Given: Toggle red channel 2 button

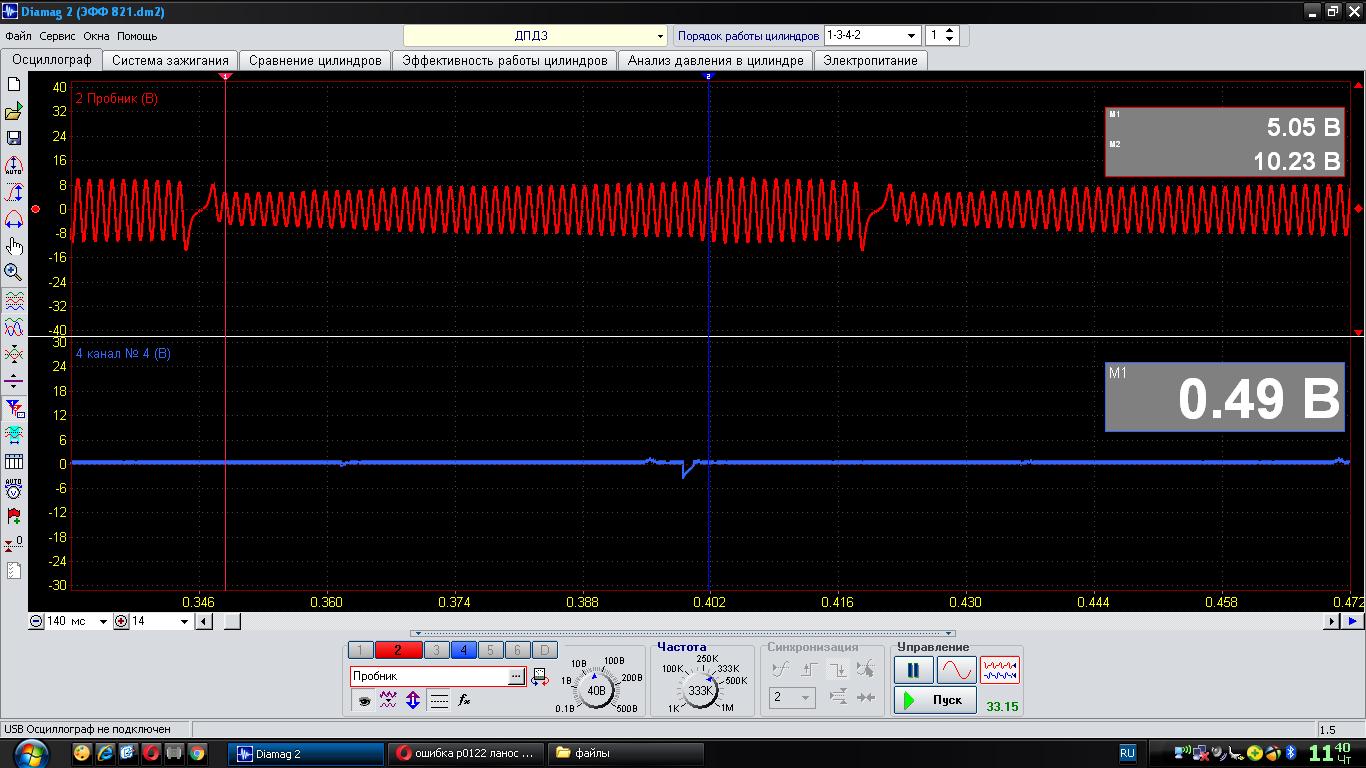Looking at the screenshot, I should pyautogui.click(x=398, y=650).
